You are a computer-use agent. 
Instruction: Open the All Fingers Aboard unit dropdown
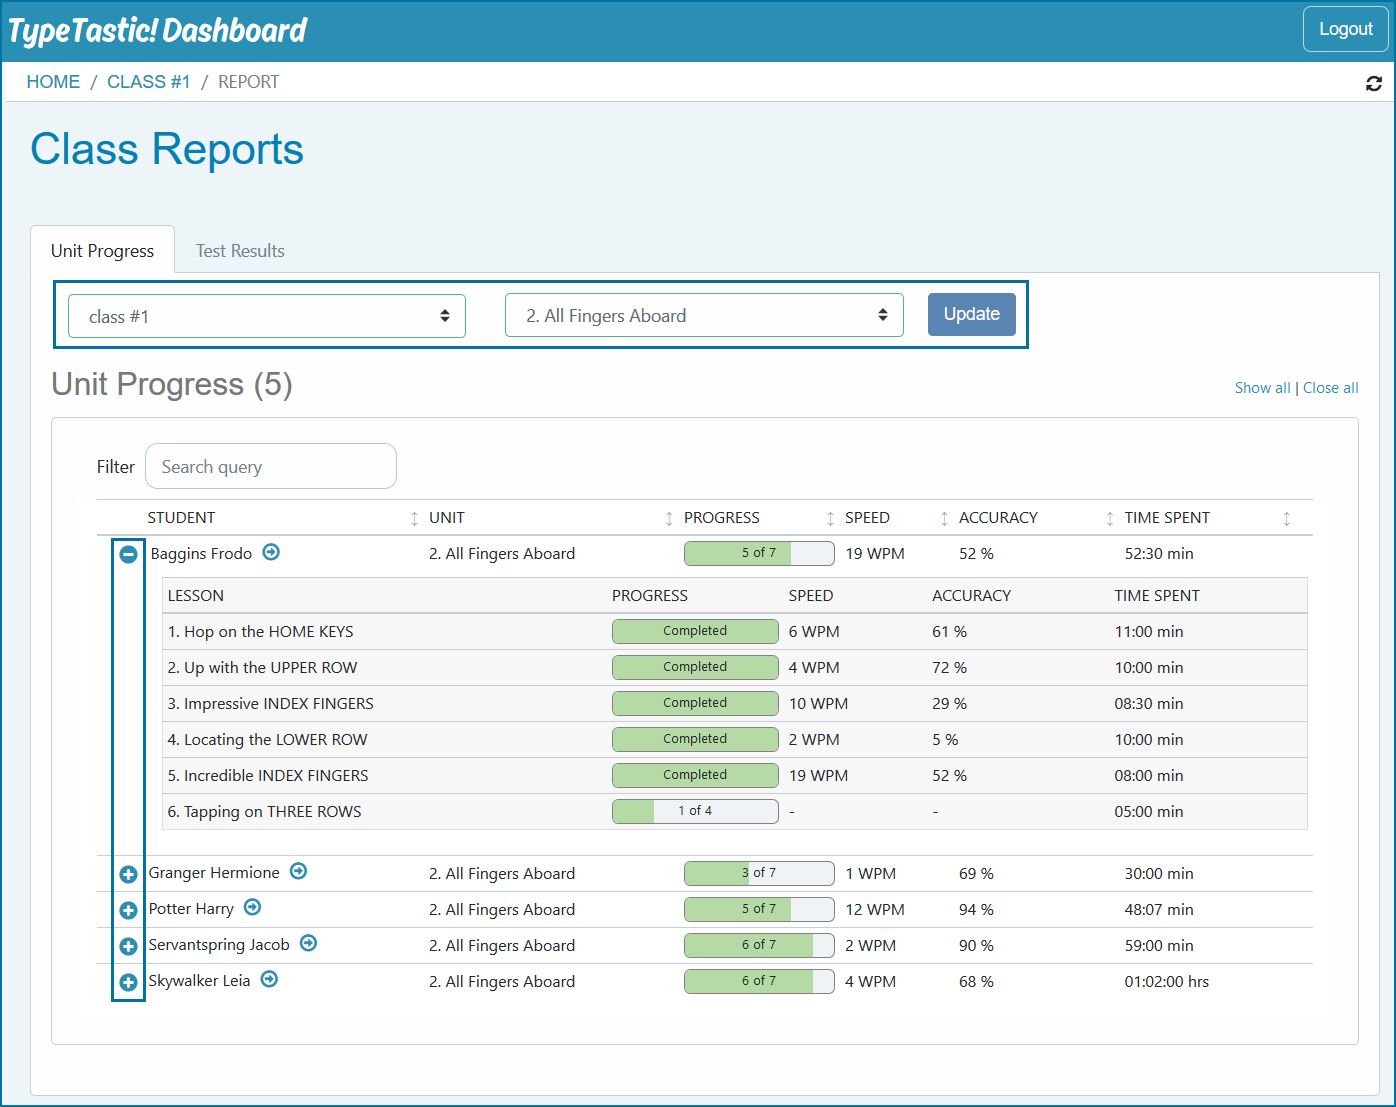pos(704,316)
